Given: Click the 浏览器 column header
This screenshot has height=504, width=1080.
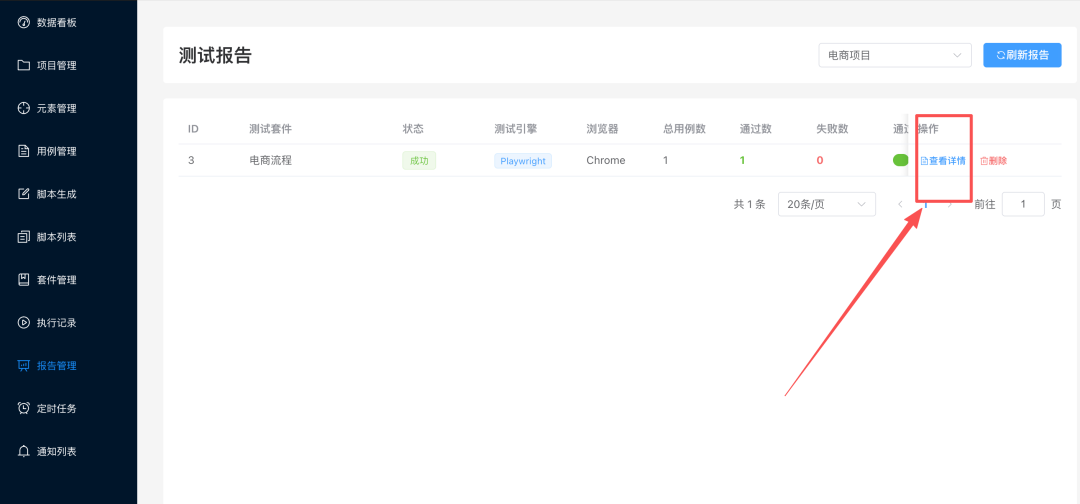Looking at the screenshot, I should (602, 129).
